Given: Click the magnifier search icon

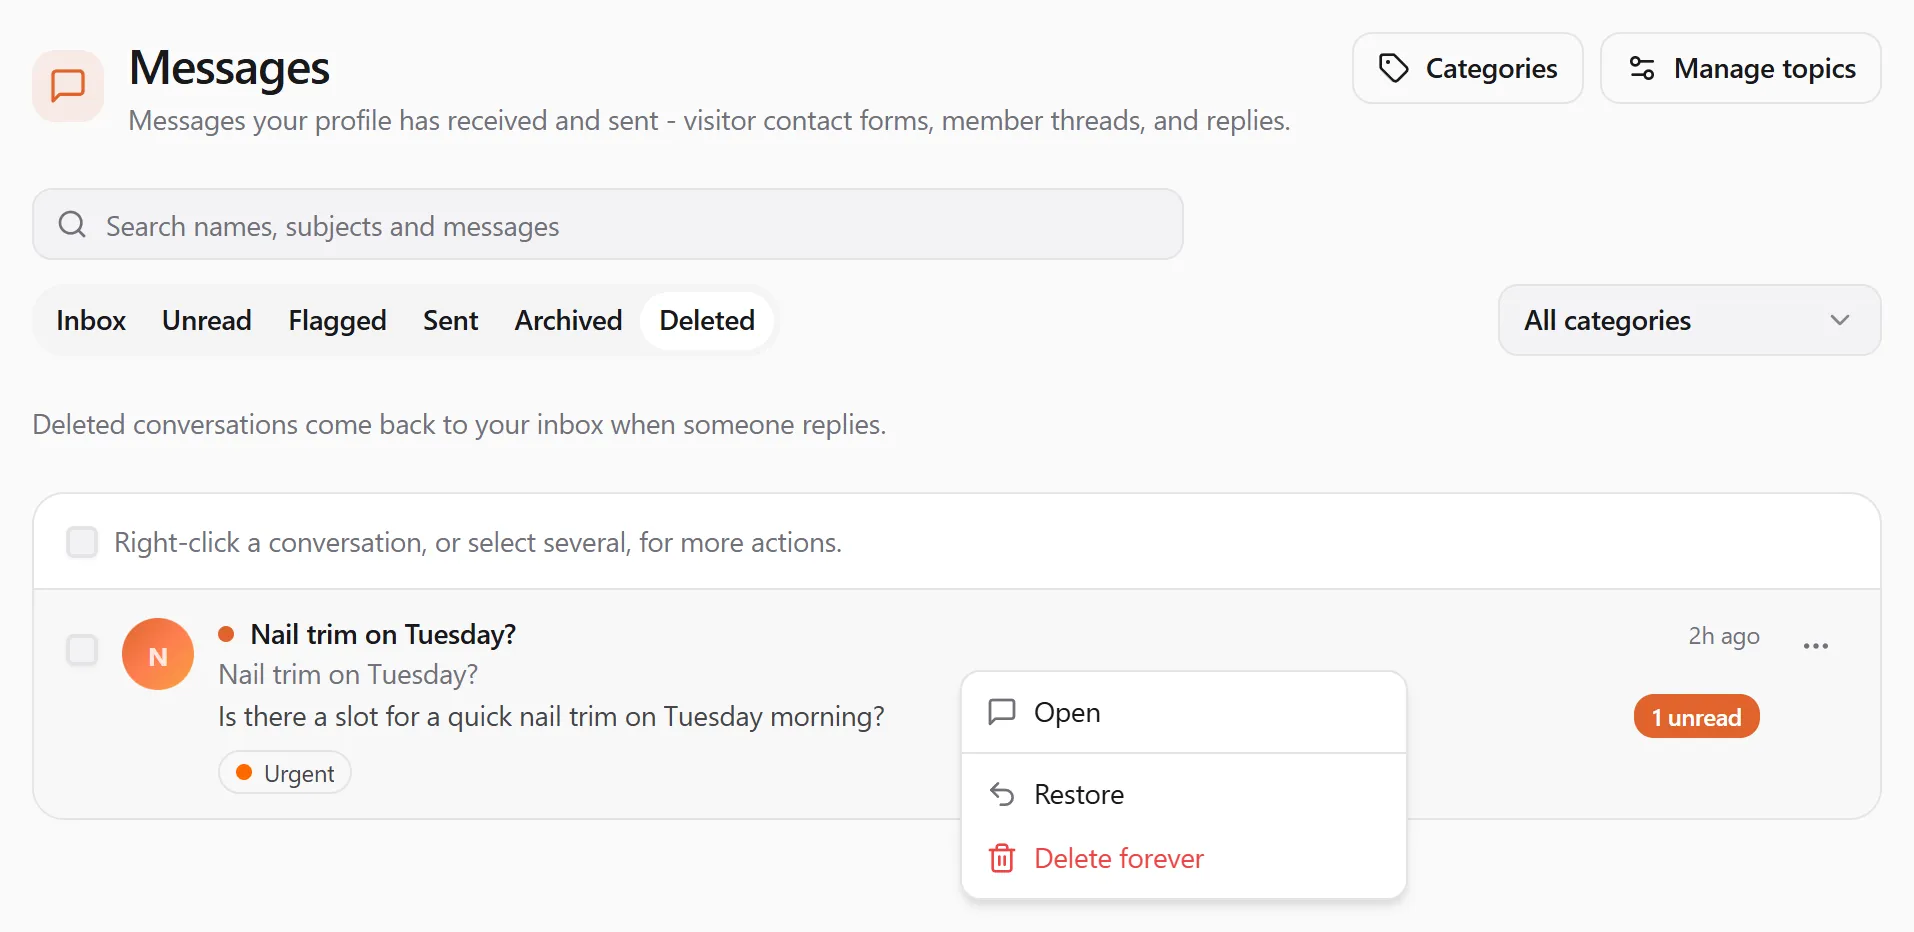Looking at the screenshot, I should click(x=72, y=224).
